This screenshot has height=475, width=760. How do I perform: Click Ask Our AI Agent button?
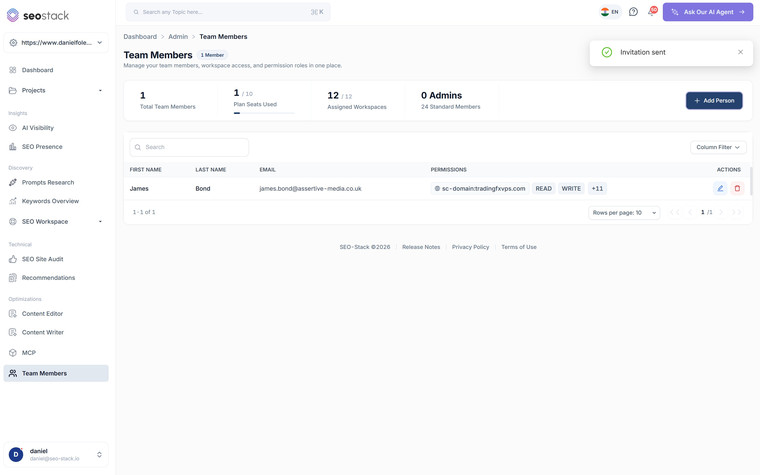click(708, 12)
